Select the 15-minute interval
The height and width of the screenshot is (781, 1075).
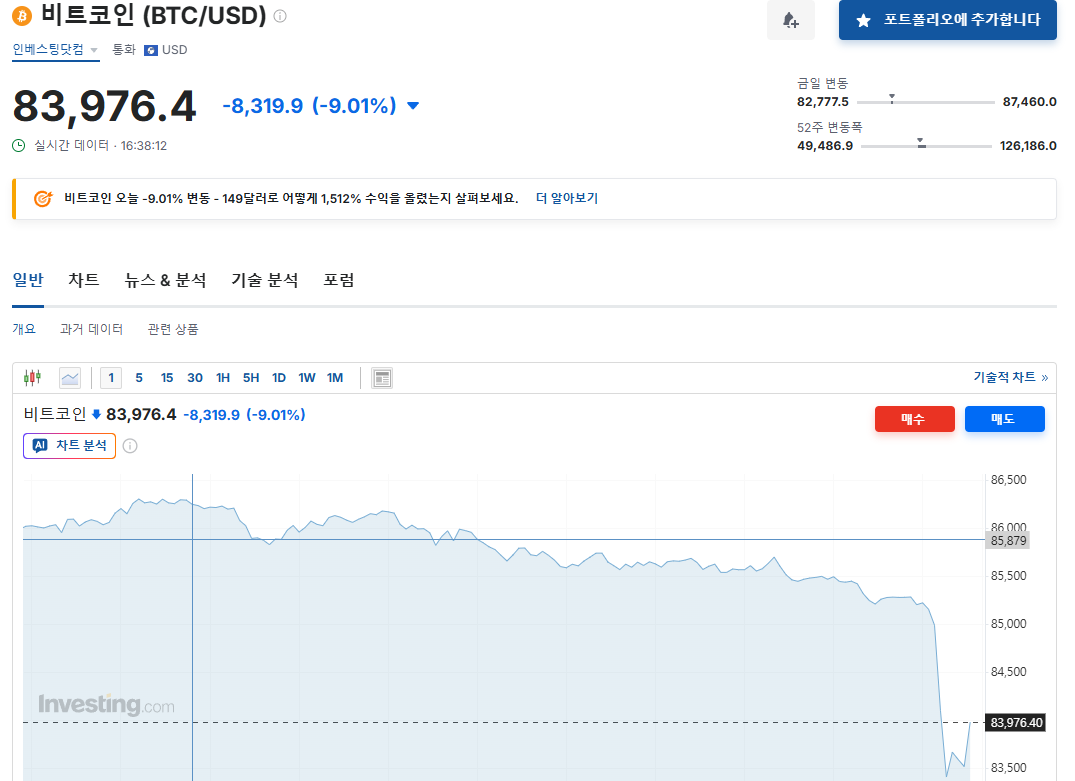pos(166,377)
